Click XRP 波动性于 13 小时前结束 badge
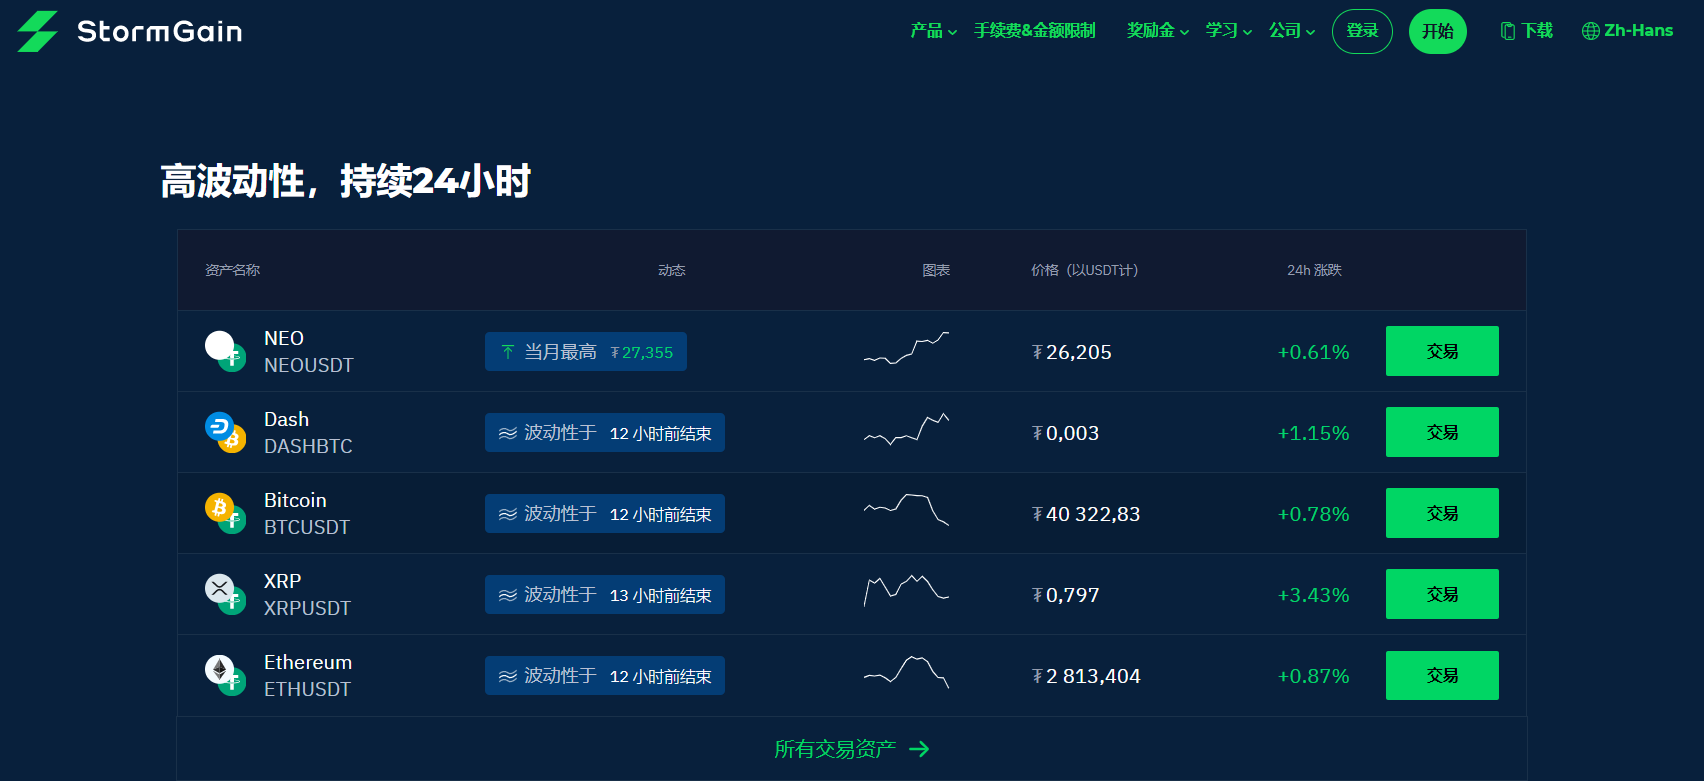1704x781 pixels. tap(605, 595)
